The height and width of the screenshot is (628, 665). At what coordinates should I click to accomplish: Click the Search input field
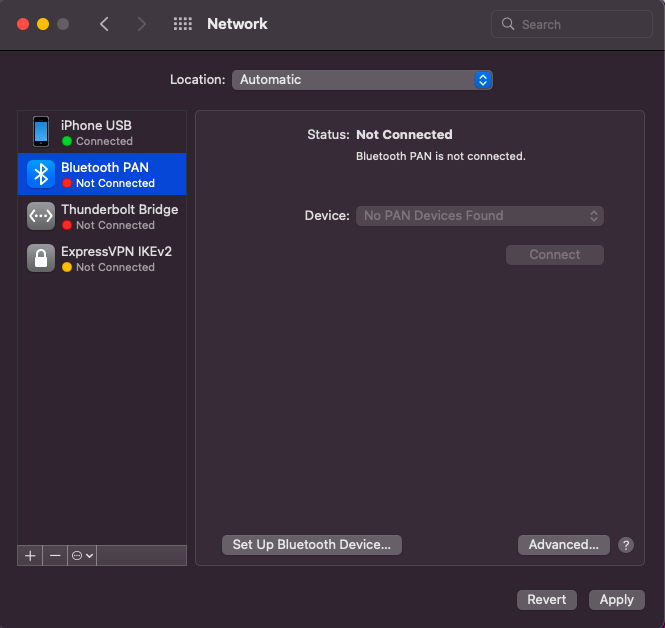point(572,24)
